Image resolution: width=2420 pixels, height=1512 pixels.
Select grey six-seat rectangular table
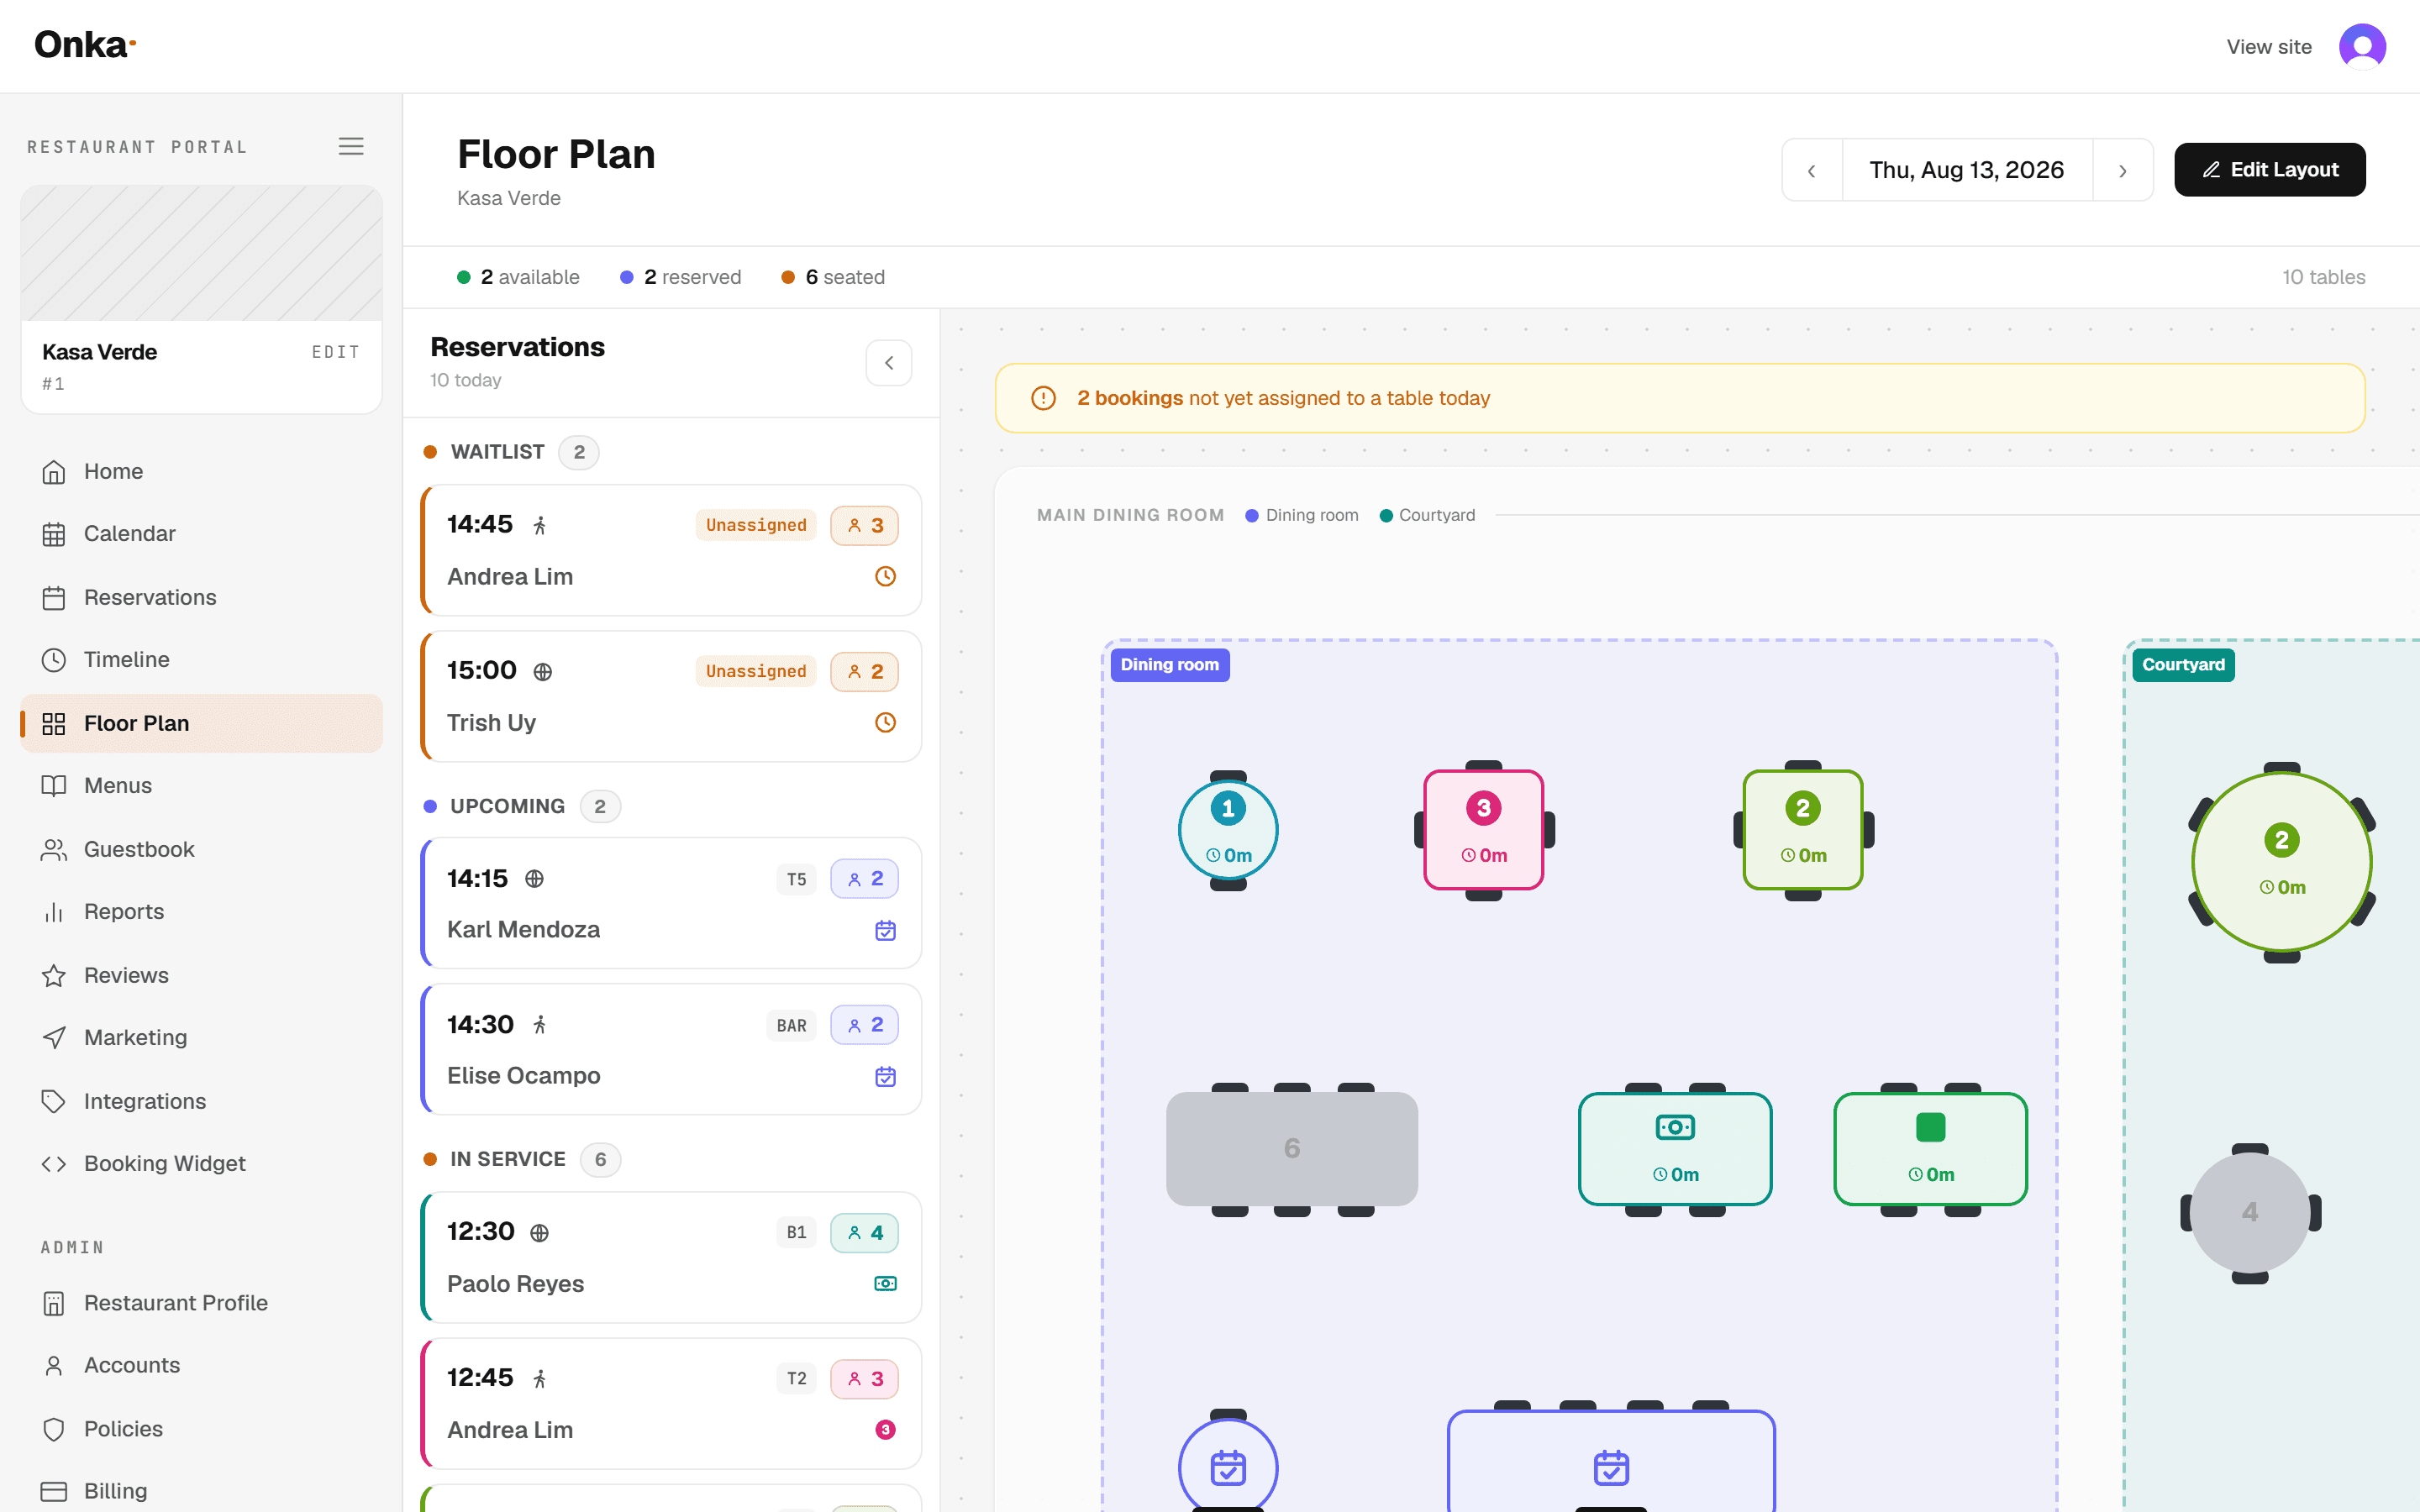click(x=1292, y=1149)
